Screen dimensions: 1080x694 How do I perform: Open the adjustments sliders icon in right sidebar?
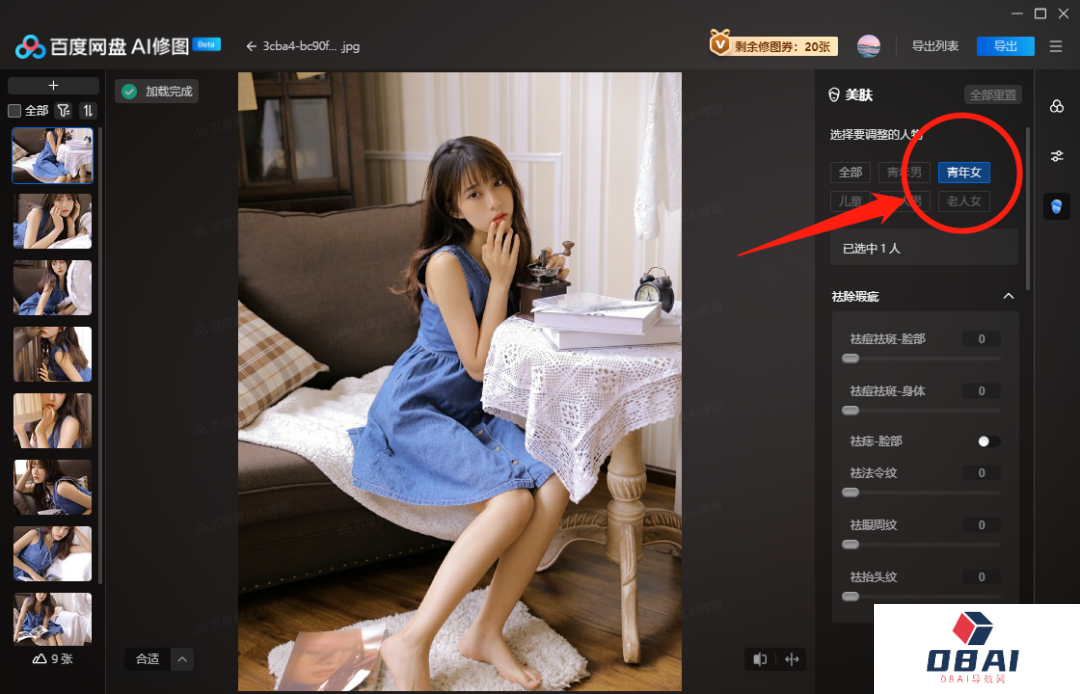(x=1057, y=156)
